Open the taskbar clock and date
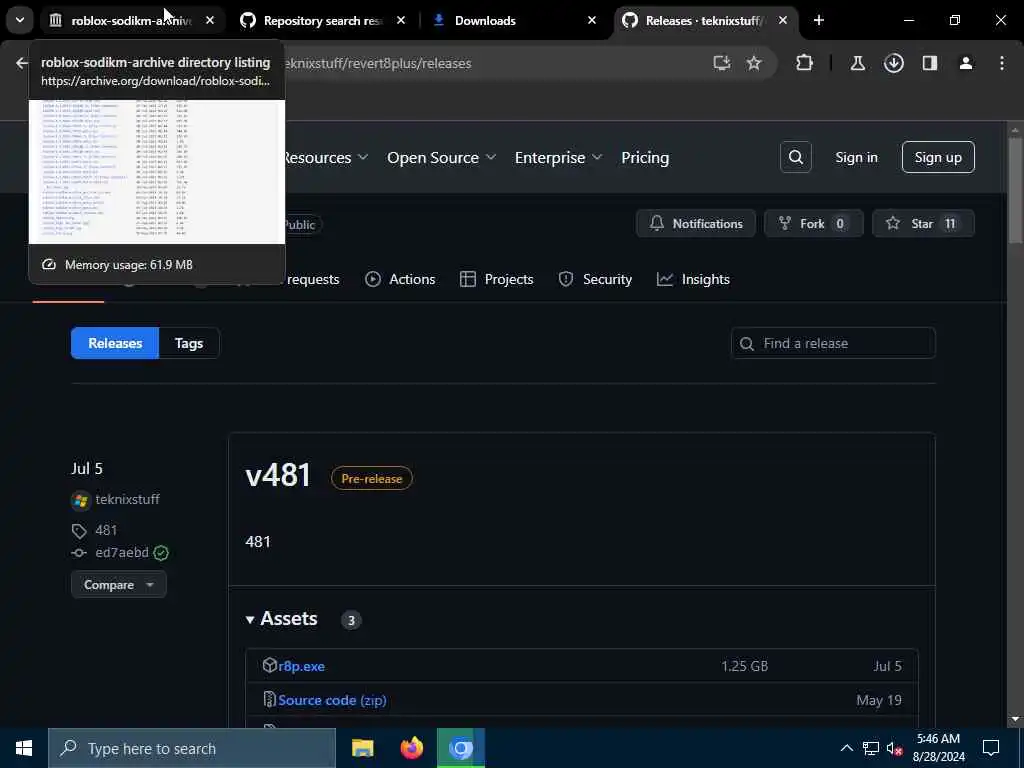 pyautogui.click(x=938, y=748)
